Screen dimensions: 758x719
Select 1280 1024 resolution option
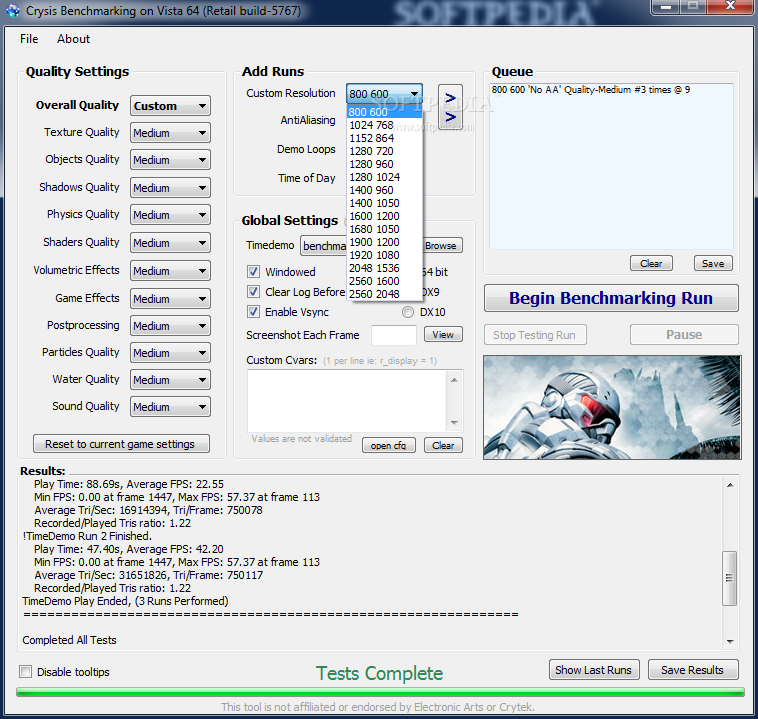click(x=384, y=177)
